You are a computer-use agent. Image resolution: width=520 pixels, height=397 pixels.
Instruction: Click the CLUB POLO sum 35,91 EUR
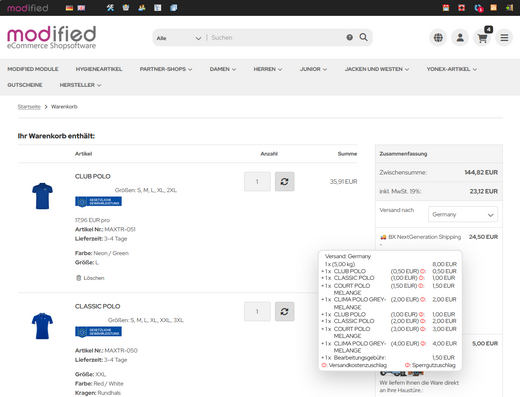click(343, 182)
